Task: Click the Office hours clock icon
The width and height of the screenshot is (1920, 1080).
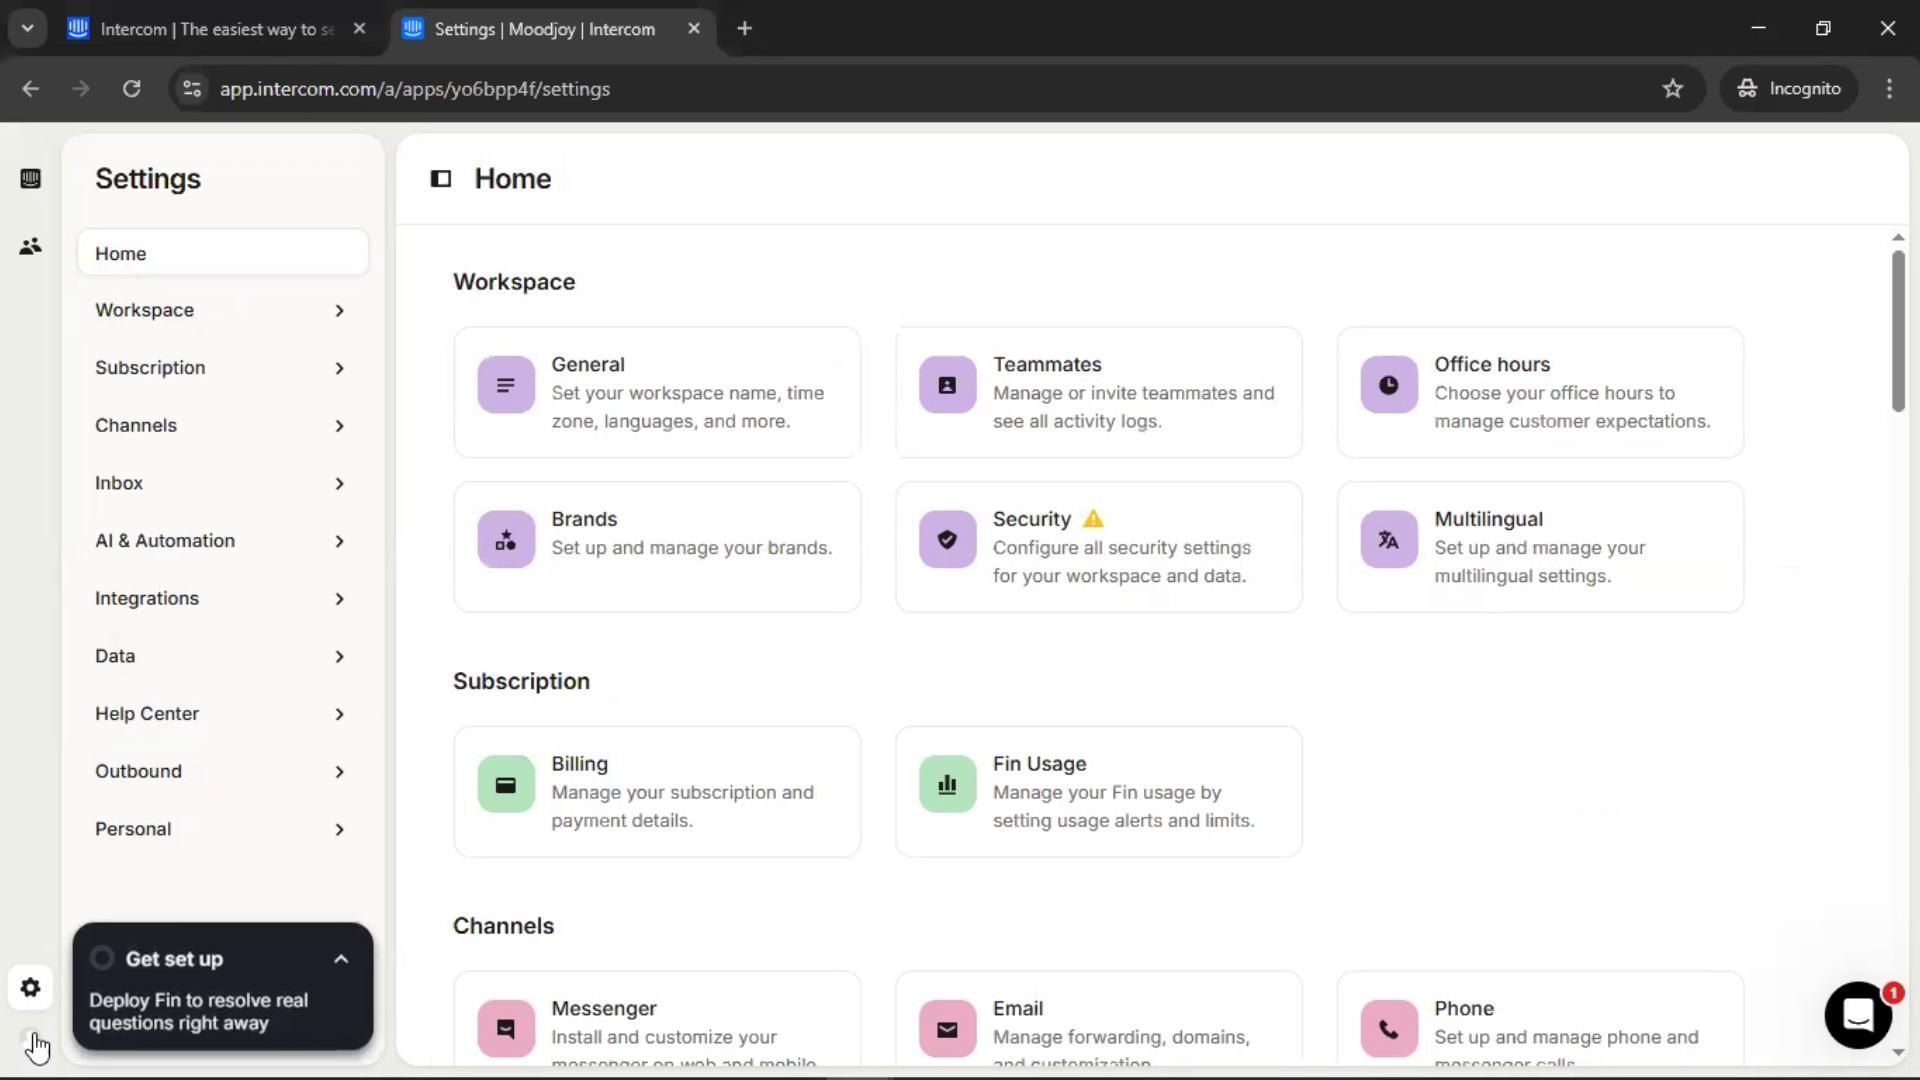Action: (1388, 385)
